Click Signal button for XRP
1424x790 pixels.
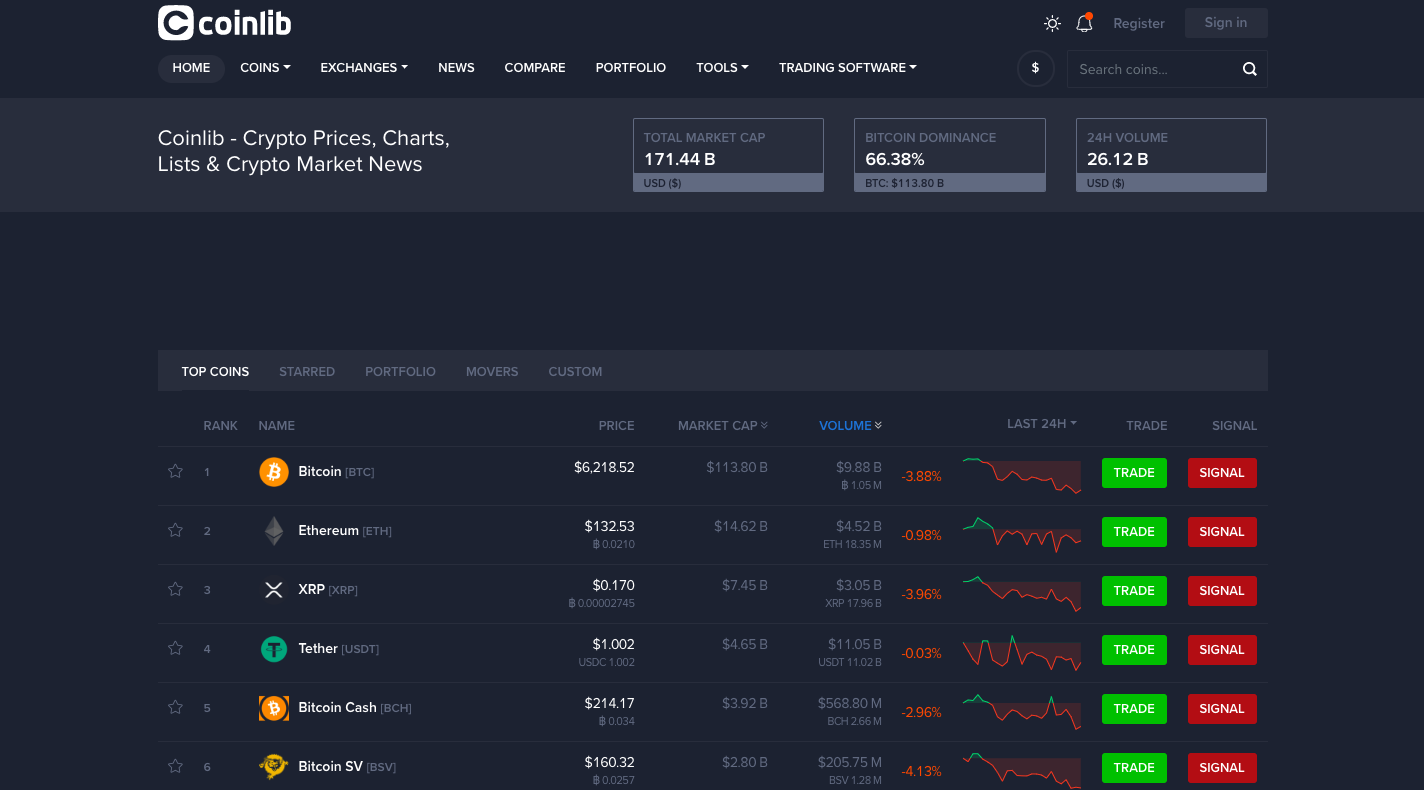click(x=1222, y=591)
